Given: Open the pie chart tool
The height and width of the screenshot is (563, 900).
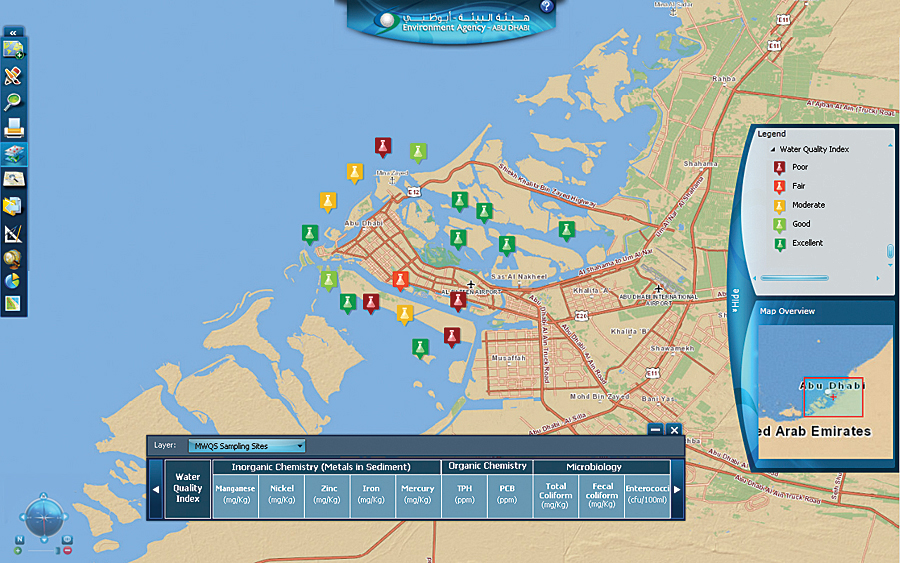Looking at the screenshot, I should coord(14,281).
